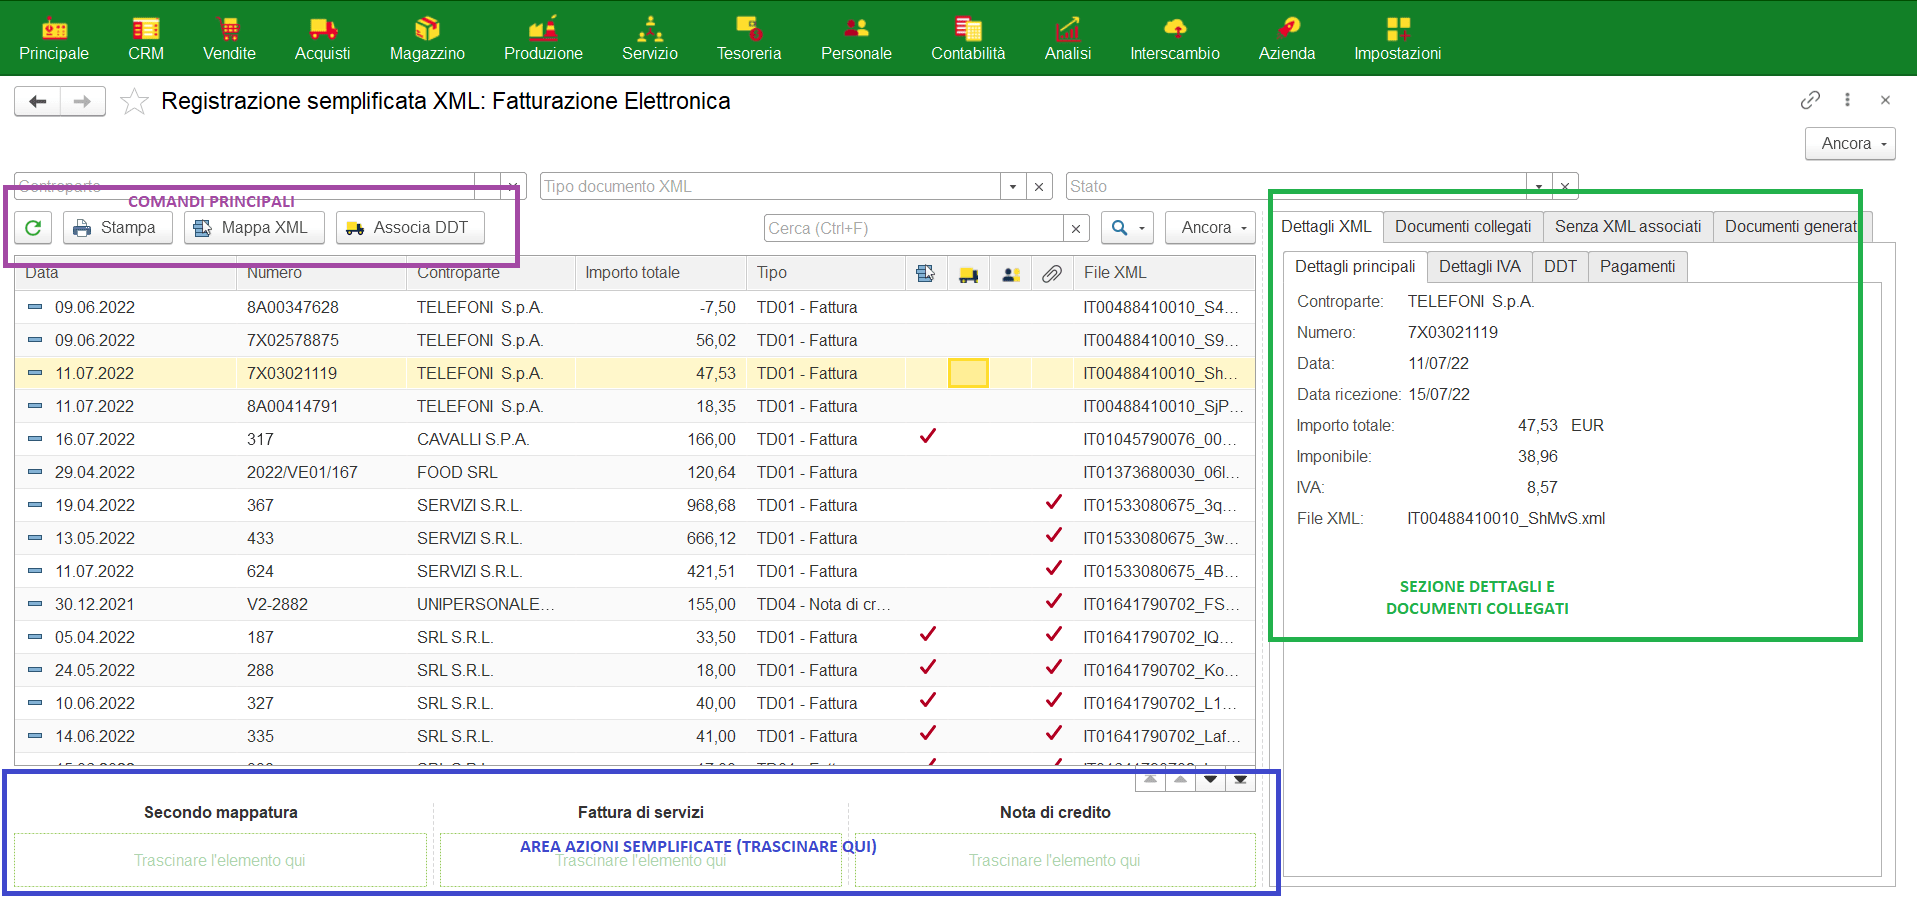Open the Servizio module
The height and width of the screenshot is (901, 1917).
(x=650, y=39)
